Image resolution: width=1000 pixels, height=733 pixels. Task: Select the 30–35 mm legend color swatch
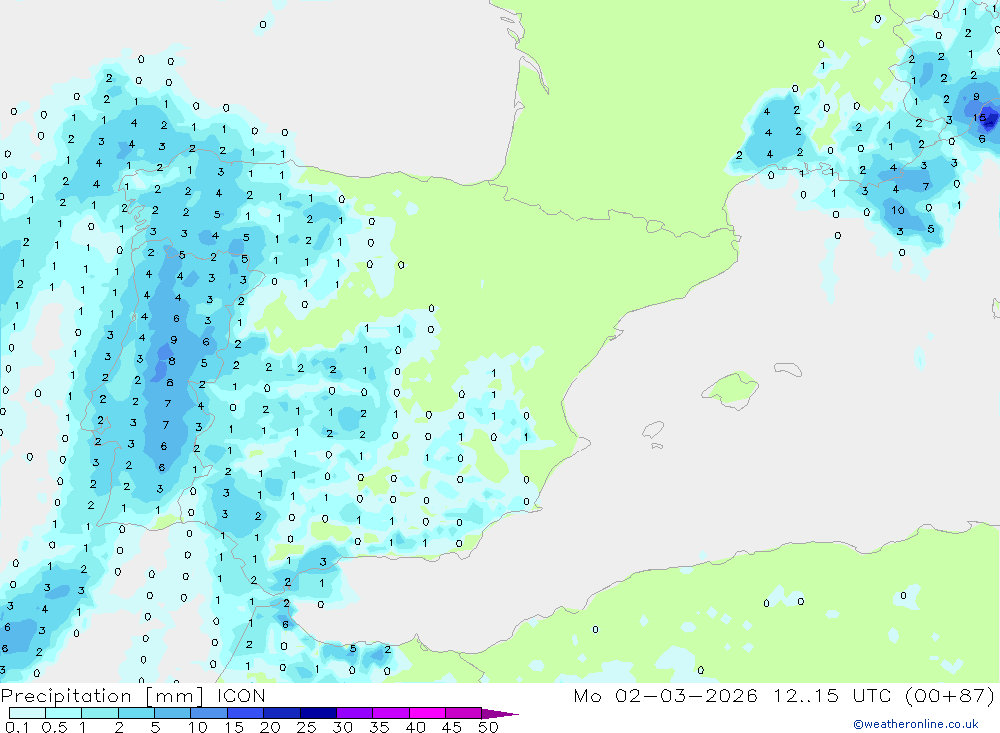pyautogui.click(x=355, y=713)
